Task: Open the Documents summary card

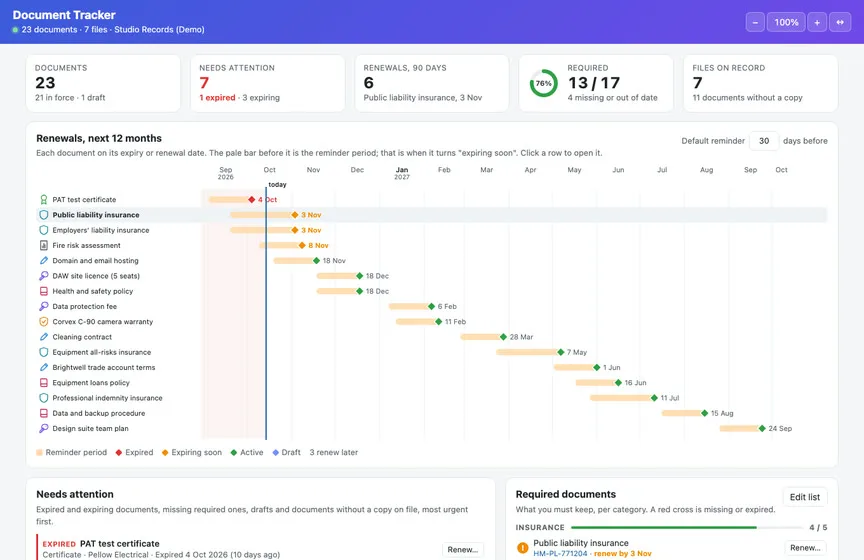Action: click(103, 83)
